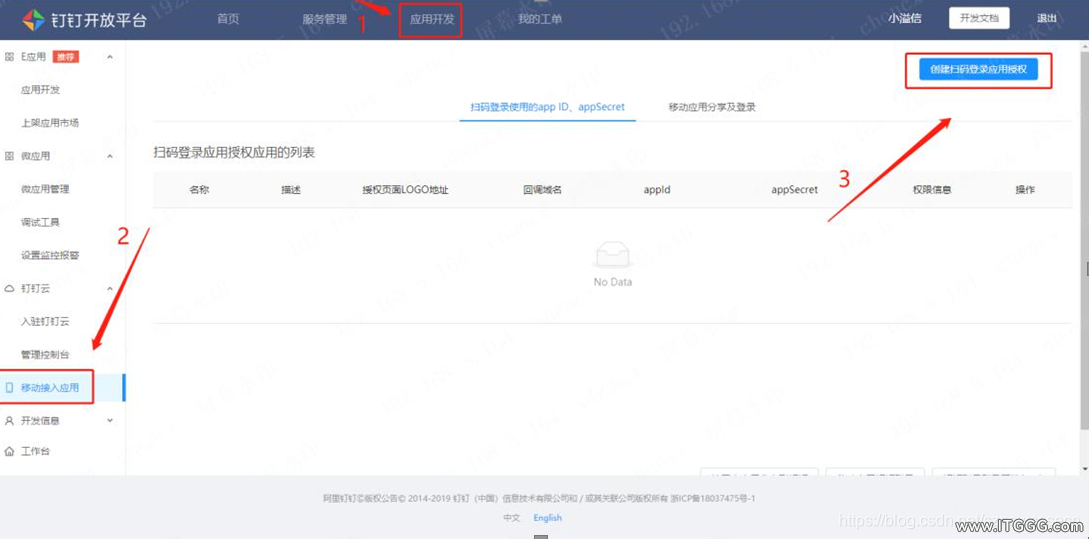Open 调试工具 in the sidebar
Viewport: 1089px width, 539px height.
[40, 222]
